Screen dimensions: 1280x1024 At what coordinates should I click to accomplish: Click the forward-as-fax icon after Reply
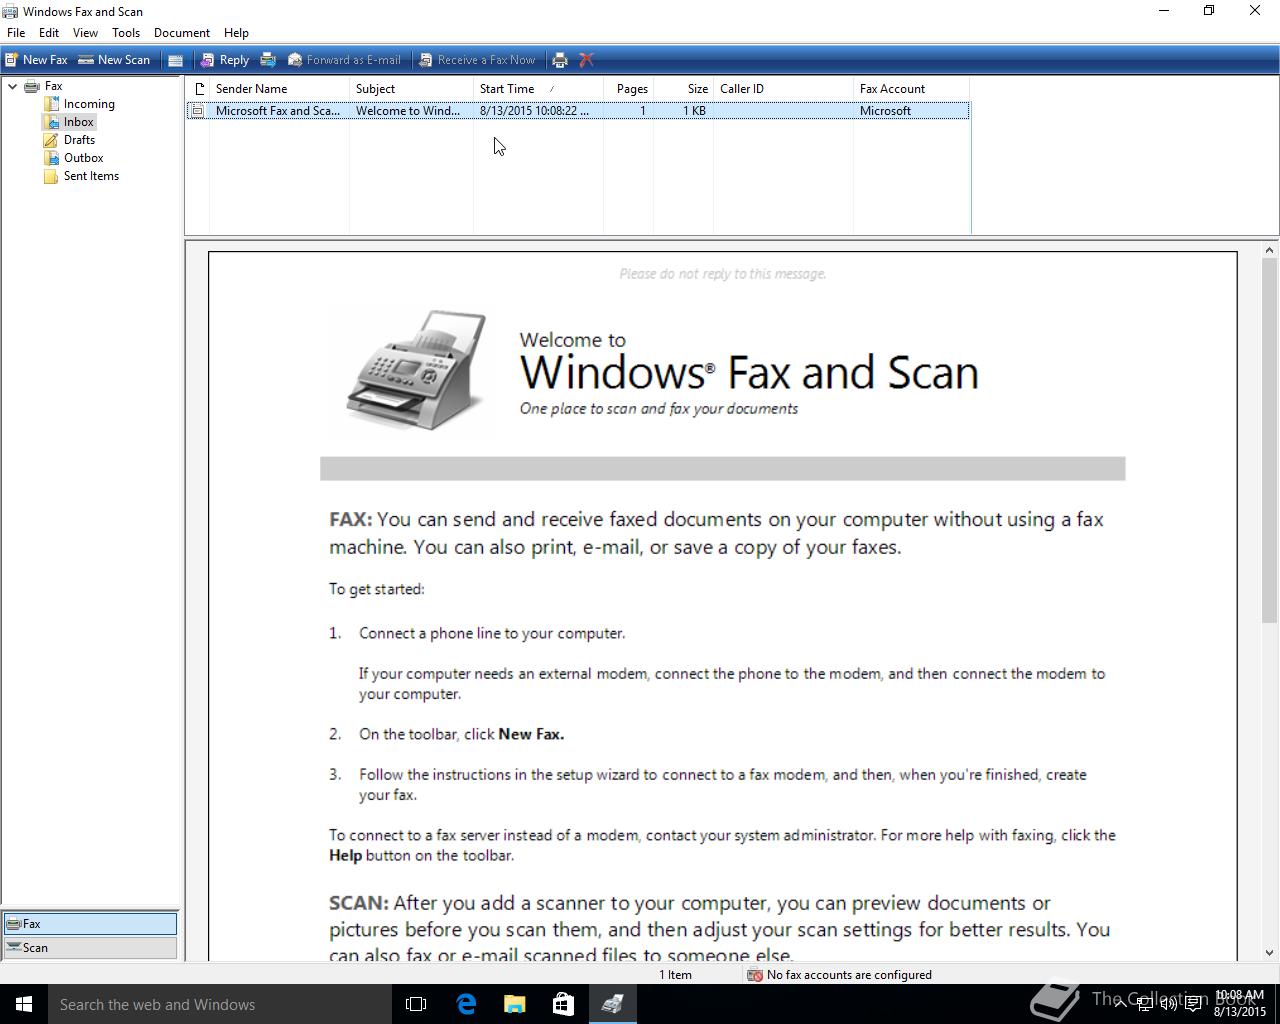click(x=268, y=60)
